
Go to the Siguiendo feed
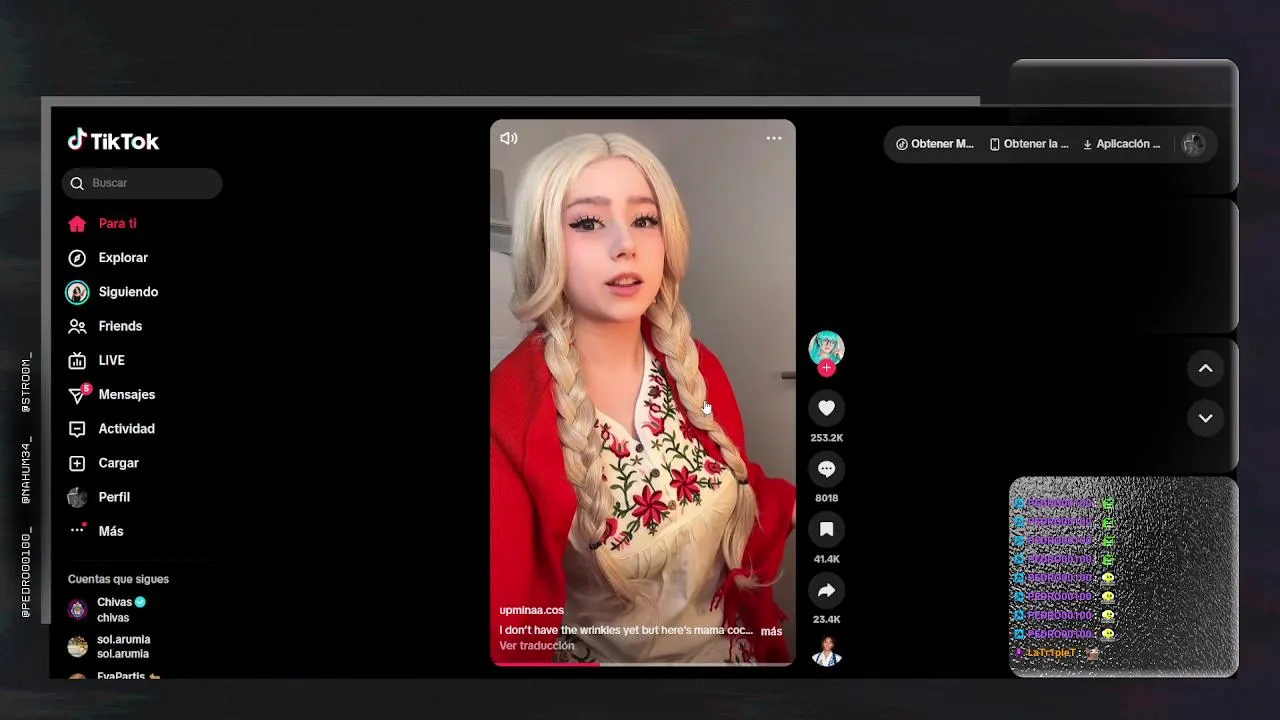(128, 292)
